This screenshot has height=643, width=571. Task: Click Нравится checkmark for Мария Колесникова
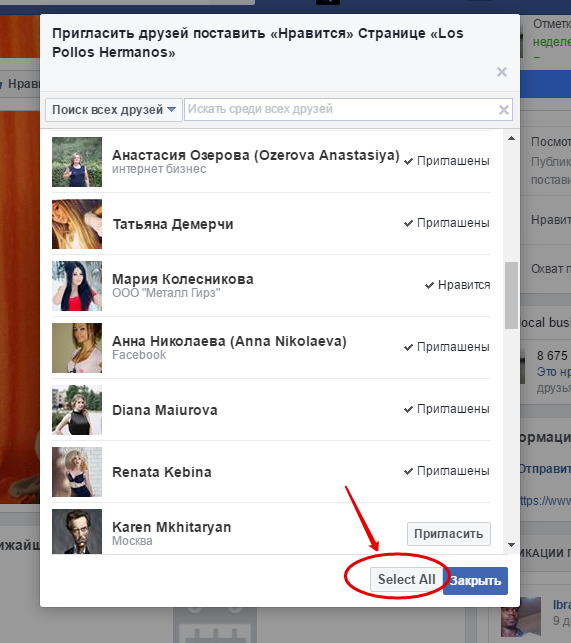pos(457,285)
